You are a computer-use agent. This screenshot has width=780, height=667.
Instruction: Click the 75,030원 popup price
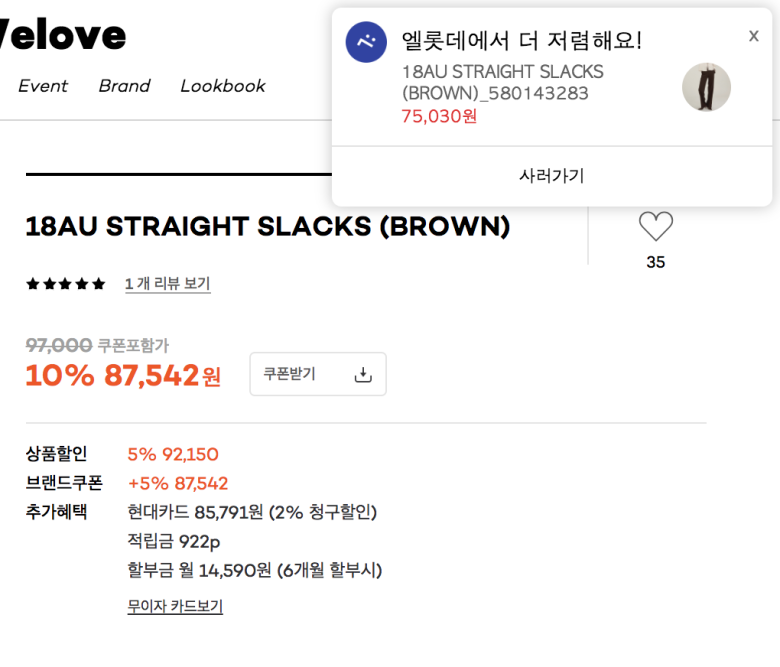pos(439,116)
